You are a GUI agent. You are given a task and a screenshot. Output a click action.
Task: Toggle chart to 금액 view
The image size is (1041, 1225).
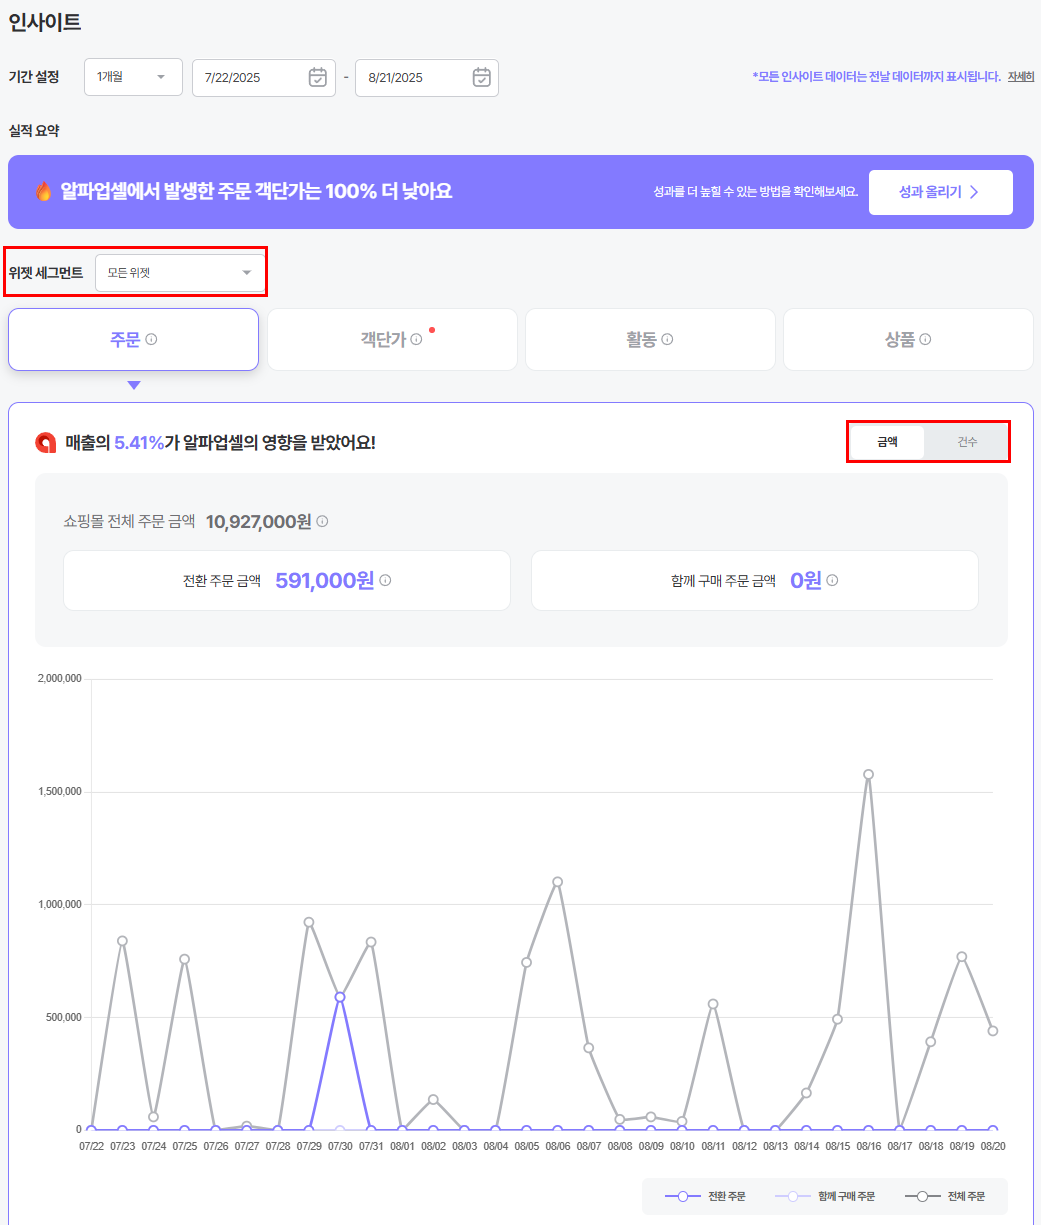point(887,441)
